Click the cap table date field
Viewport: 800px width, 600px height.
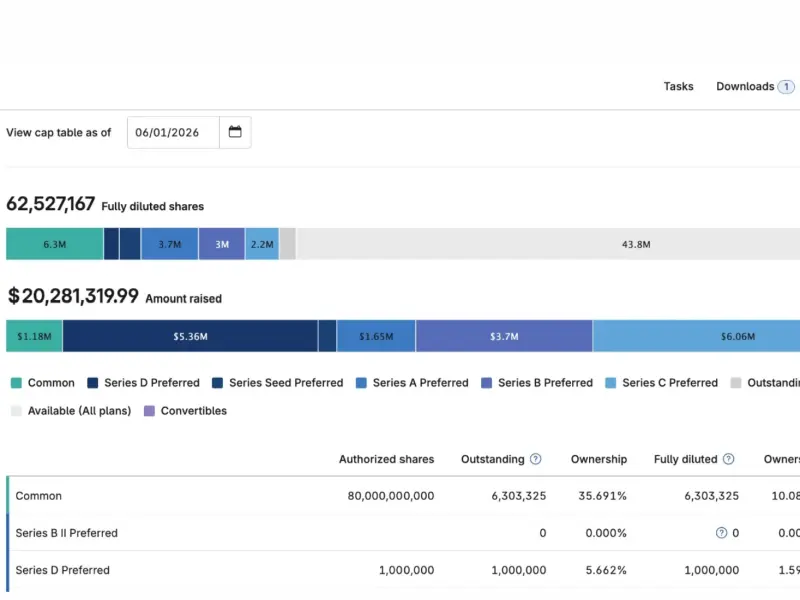coord(173,133)
